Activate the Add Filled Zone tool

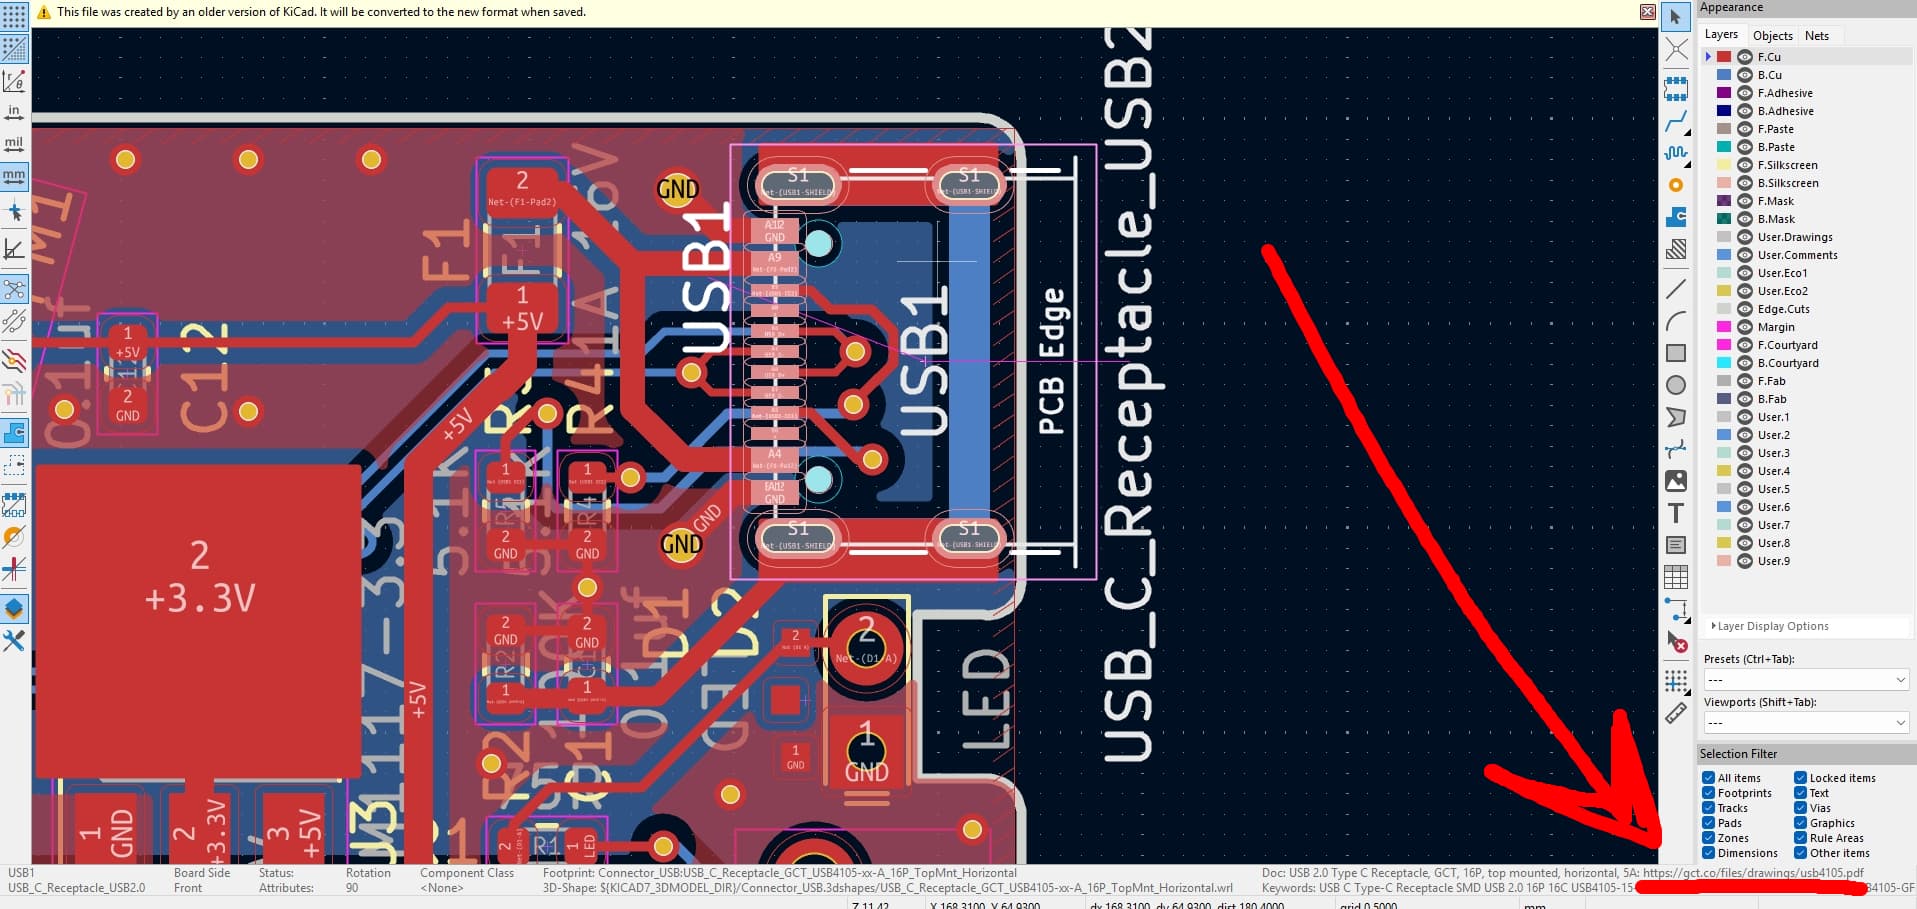click(1676, 217)
